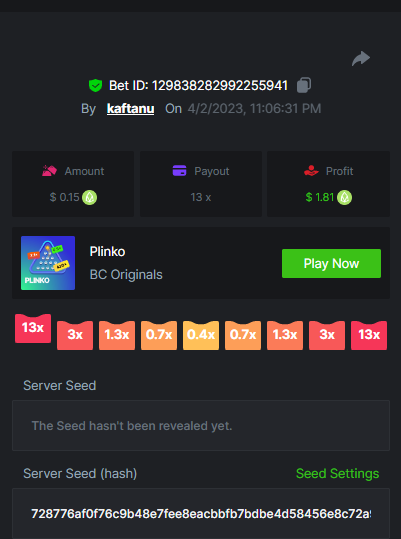Copy the Bet ID with copy icon

click(x=304, y=85)
